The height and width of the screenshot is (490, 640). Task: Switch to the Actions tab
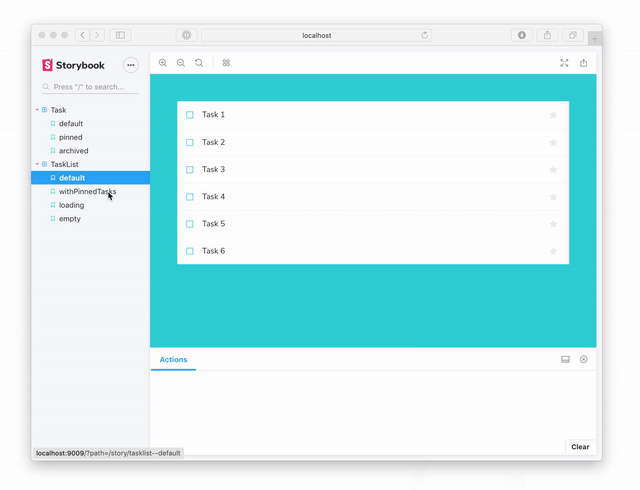pos(173,359)
